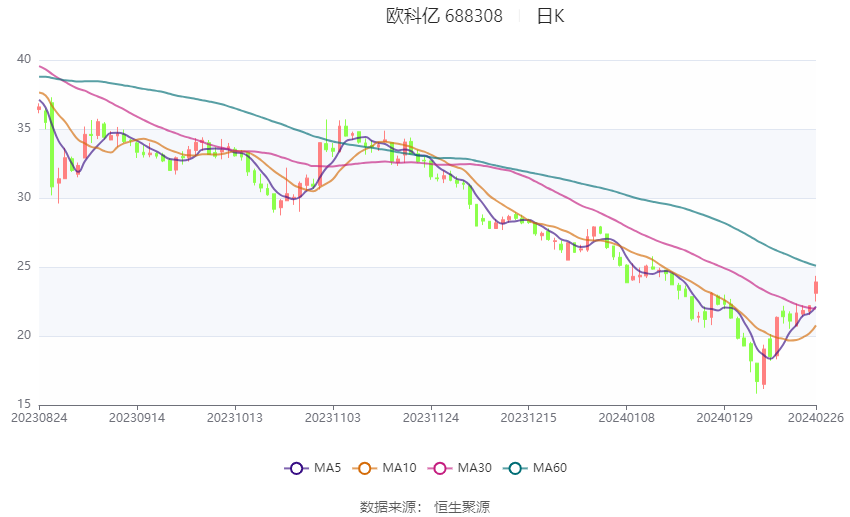Screen dimensions: 850x517
Task: Click x-axis date label 20231124
Action: point(431,418)
